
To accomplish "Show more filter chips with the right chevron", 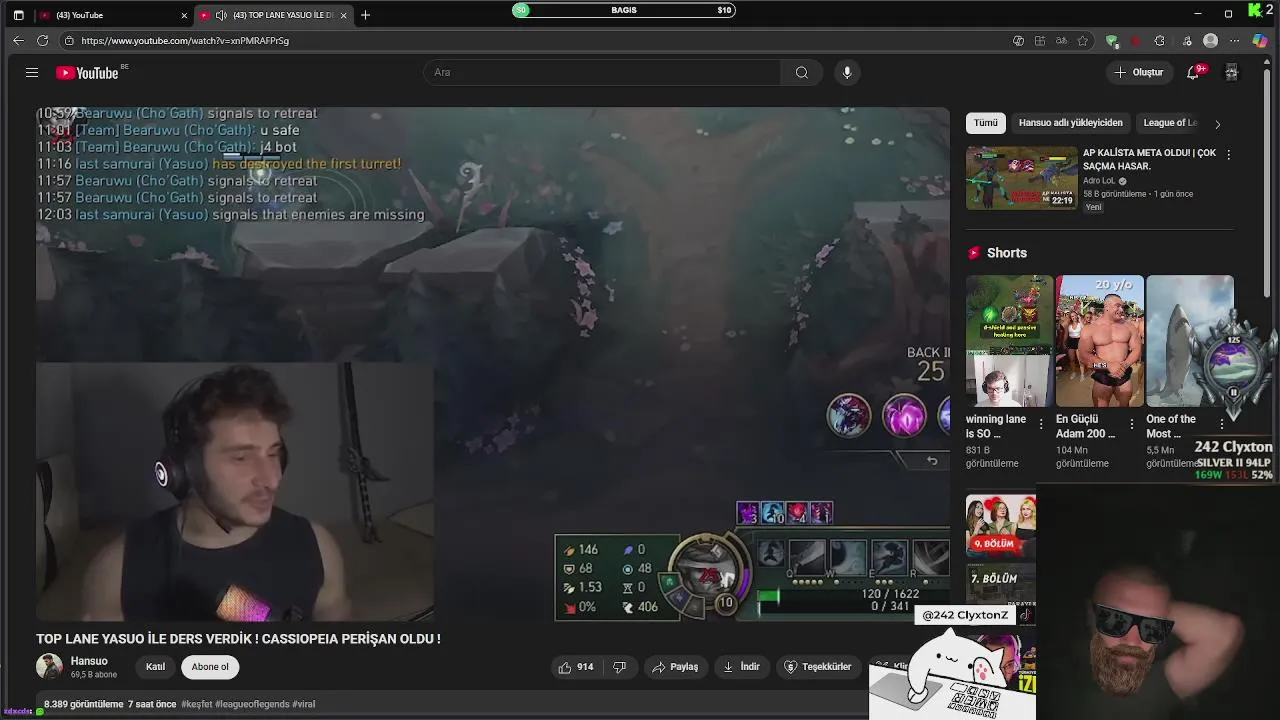I will click(x=1217, y=124).
